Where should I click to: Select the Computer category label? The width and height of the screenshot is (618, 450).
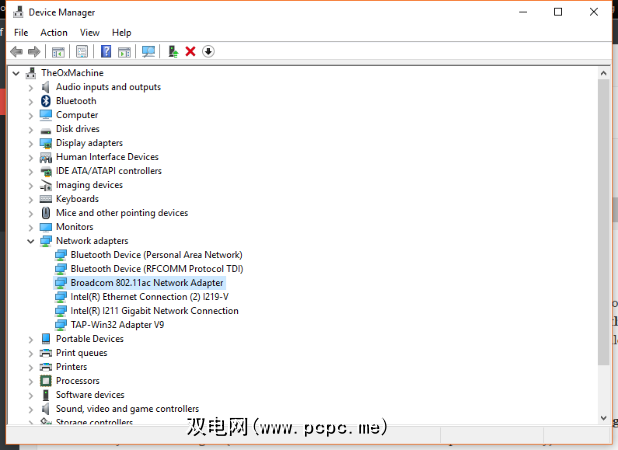77,115
